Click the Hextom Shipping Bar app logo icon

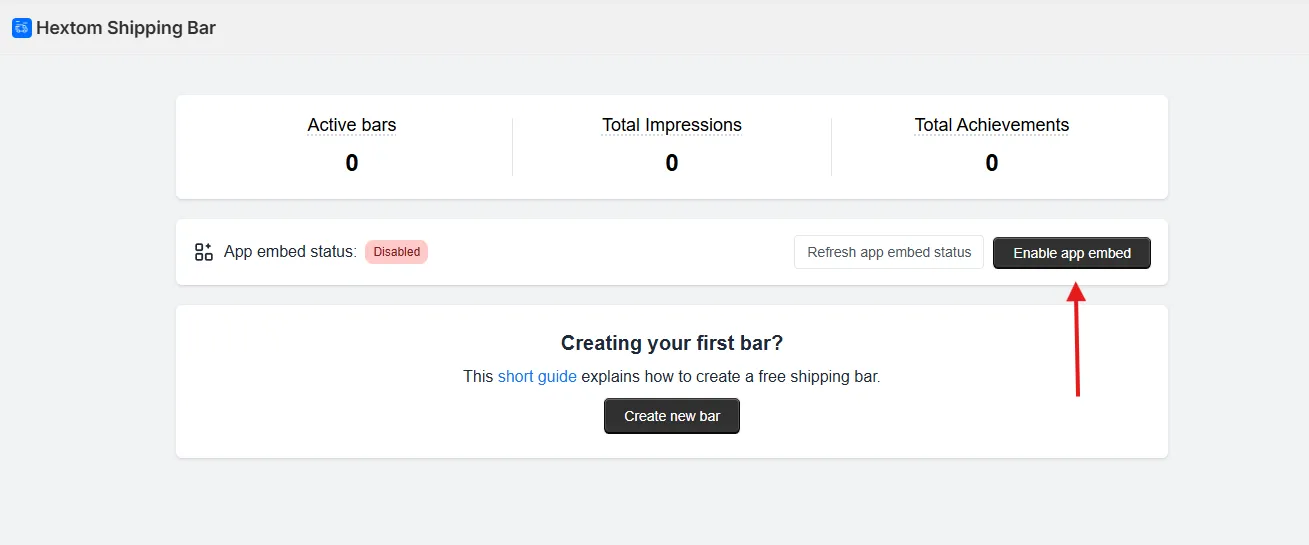(22, 28)
